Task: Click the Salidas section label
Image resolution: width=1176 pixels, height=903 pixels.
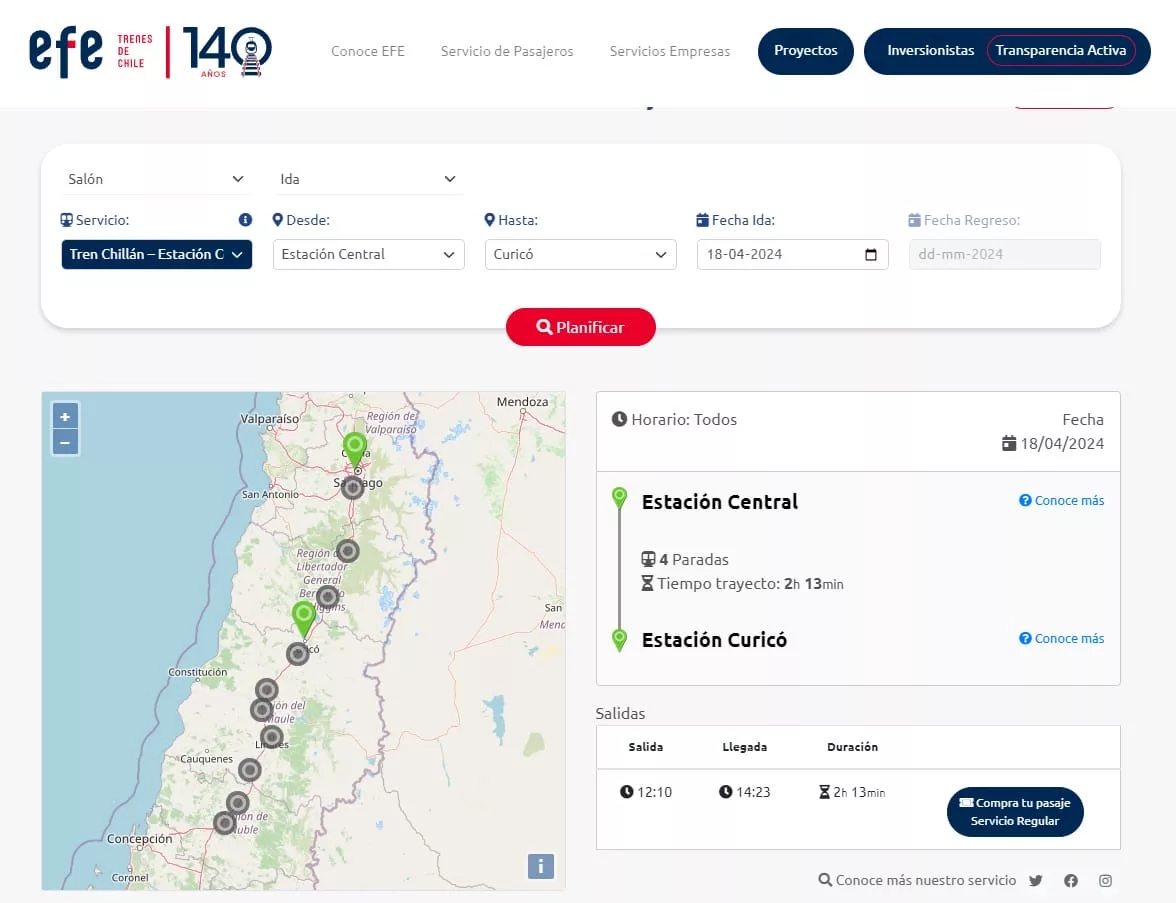Action: (620, 713)
